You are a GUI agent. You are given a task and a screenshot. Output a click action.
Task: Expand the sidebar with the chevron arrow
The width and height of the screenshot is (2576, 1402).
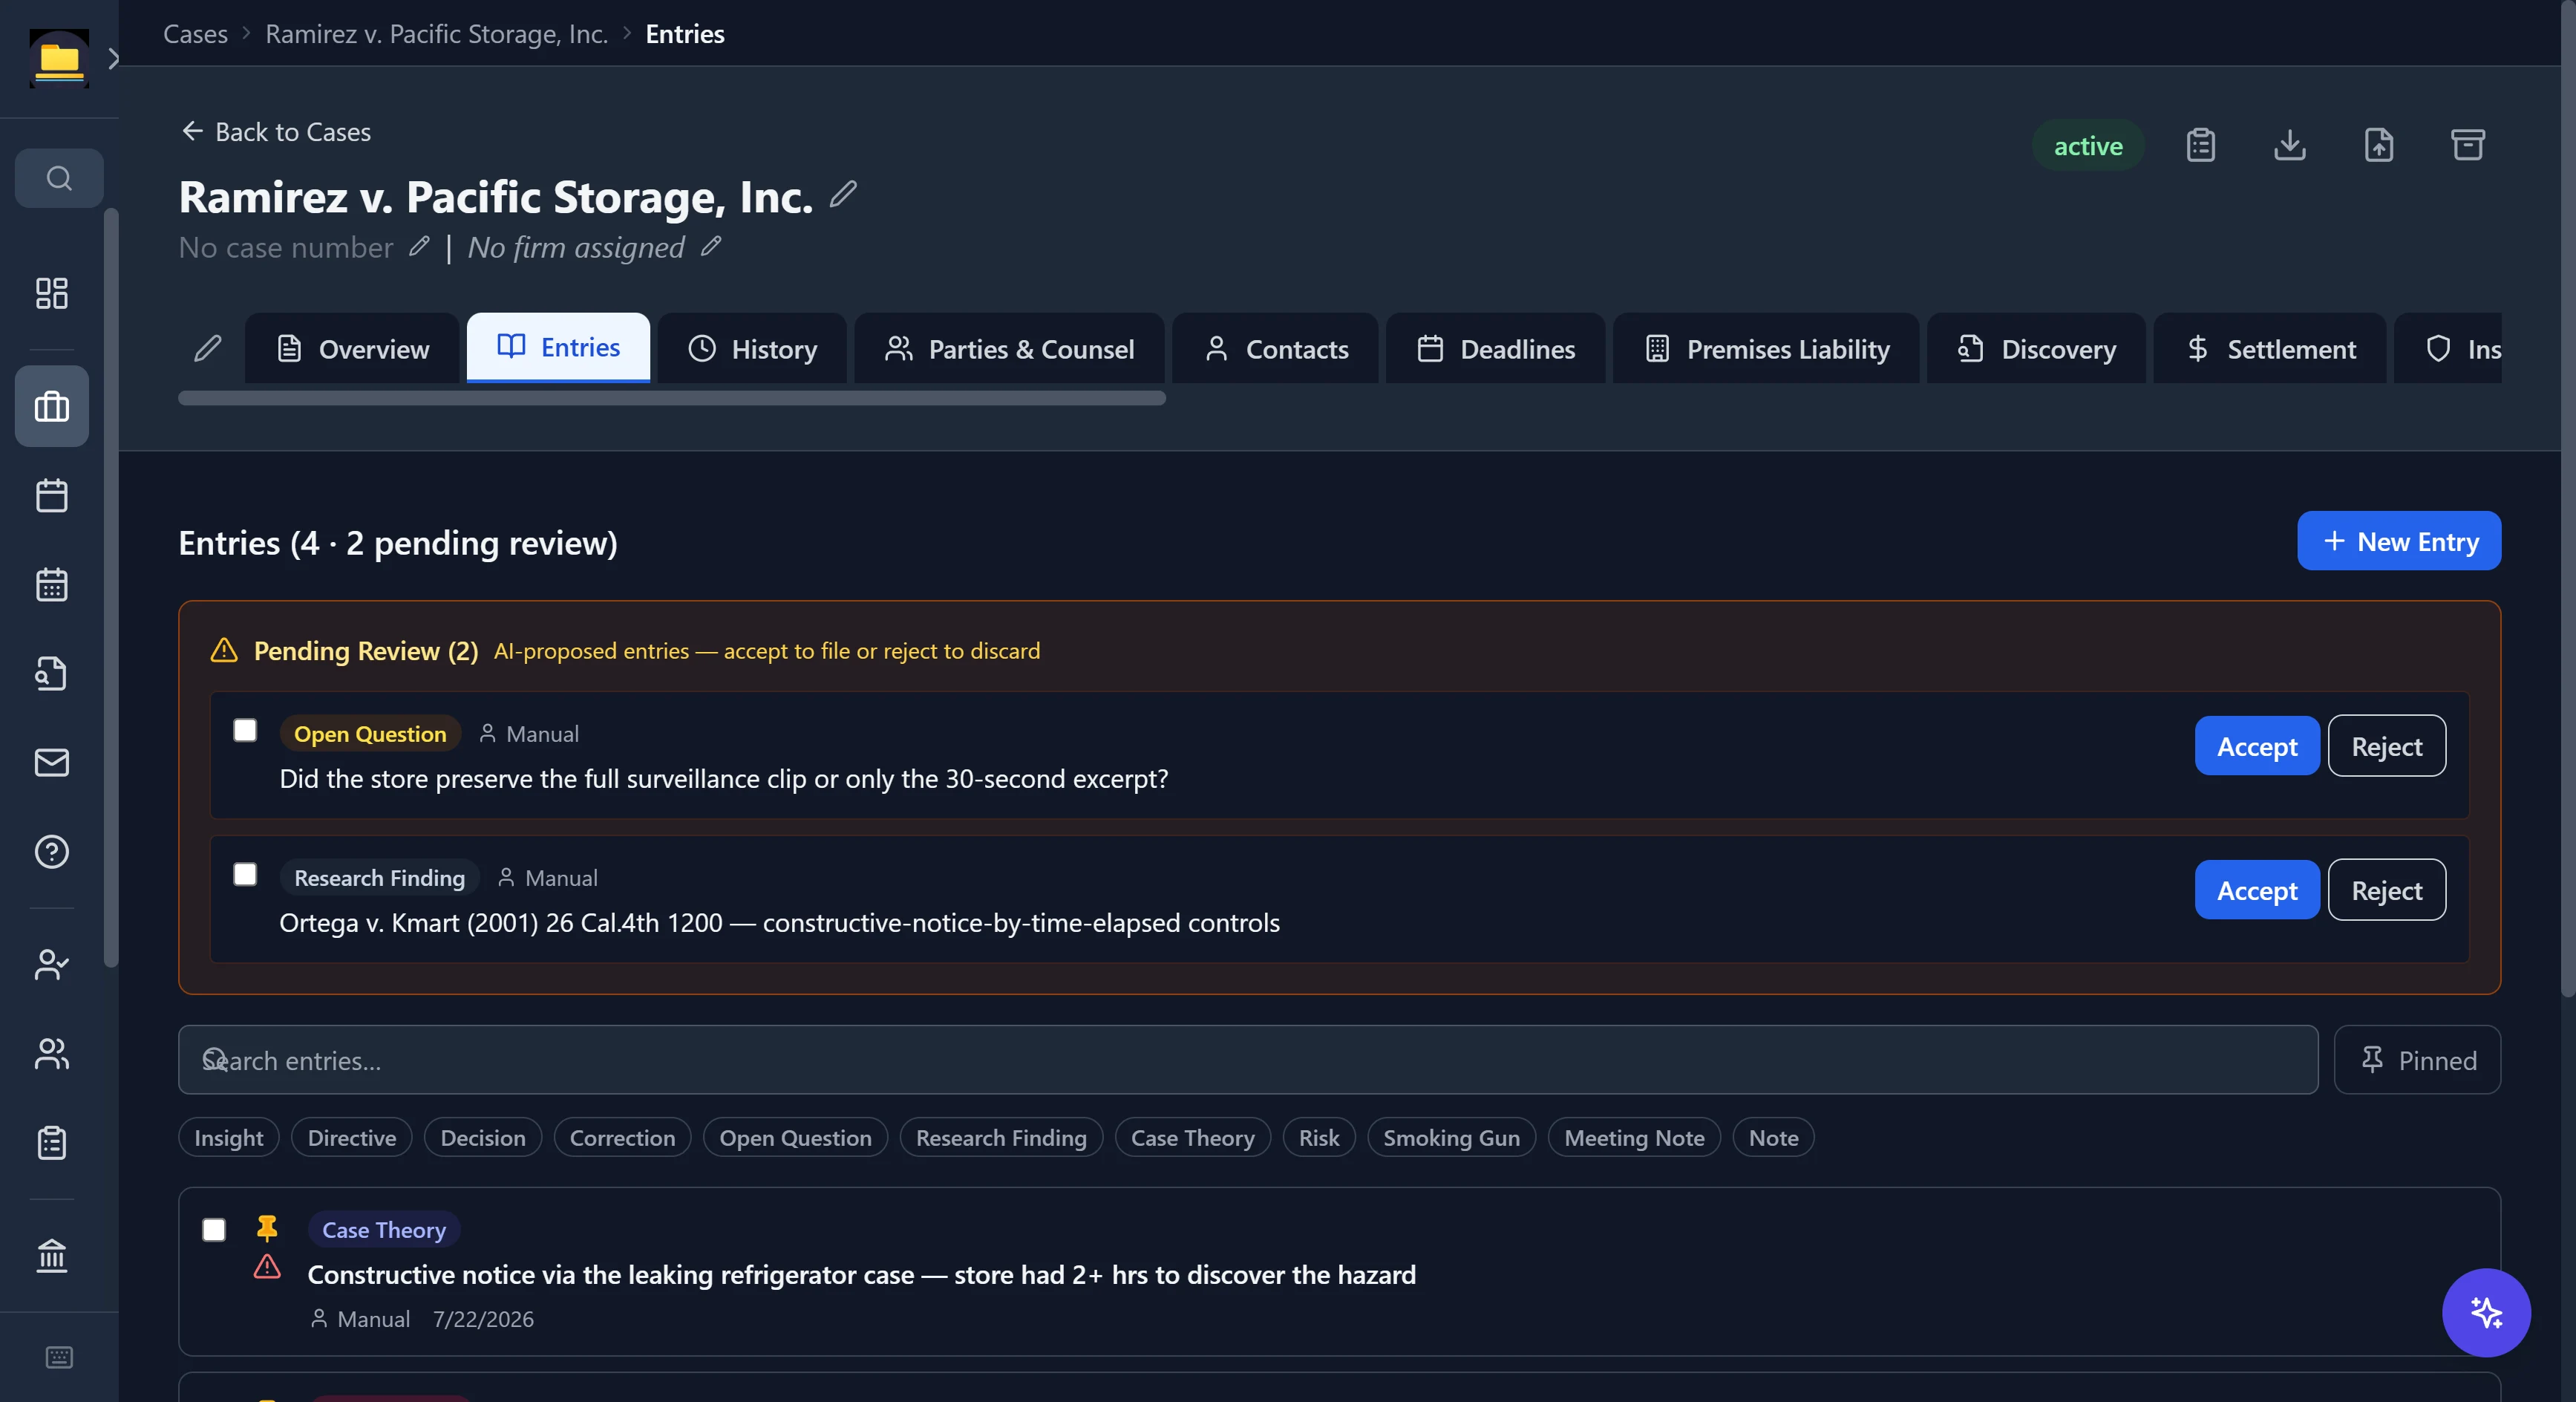tap(113, 59)
